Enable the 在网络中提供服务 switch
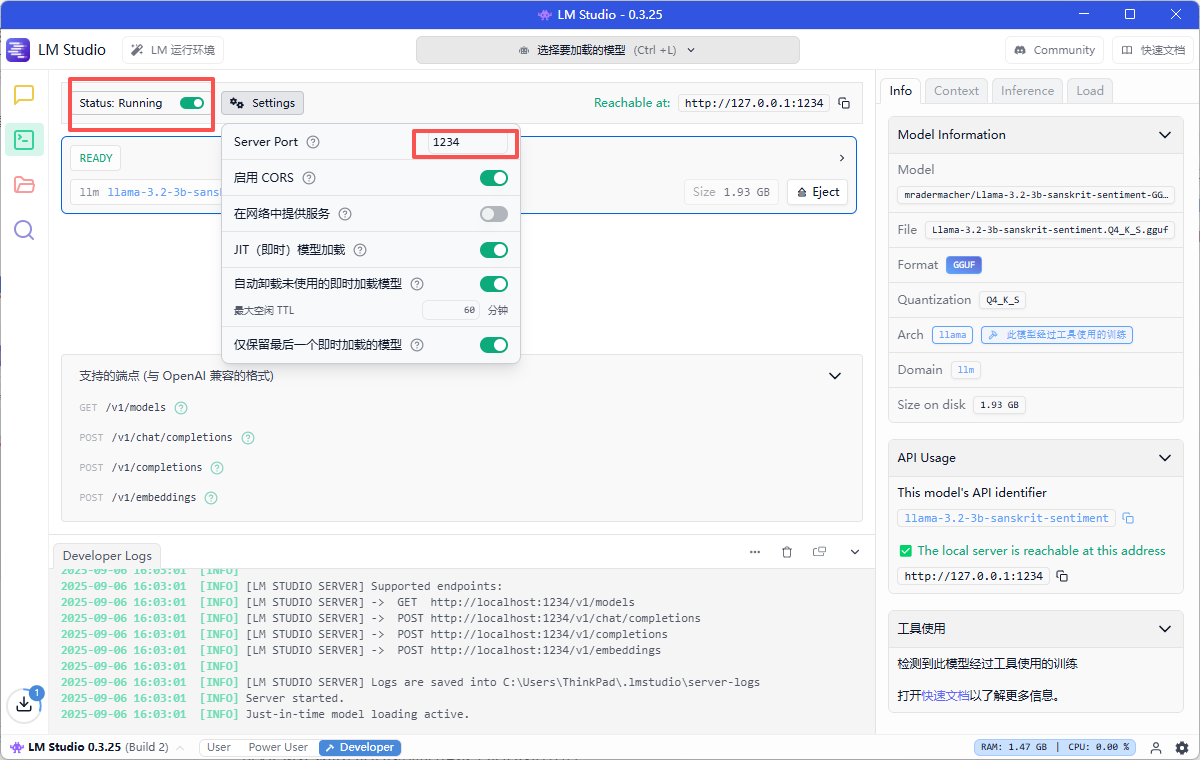Viewport: 1200px width, 760px height. [494, 214]
